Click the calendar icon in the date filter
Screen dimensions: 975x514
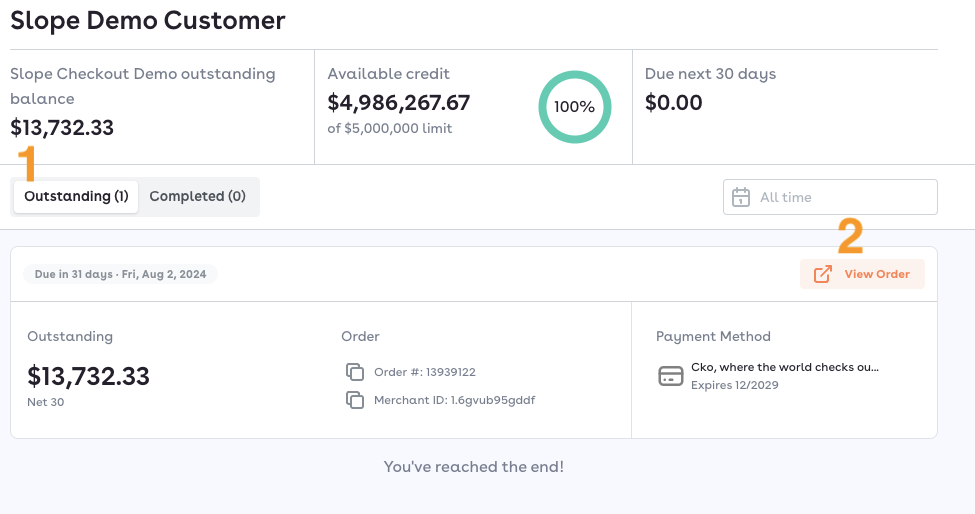click(x=741, y=197)
